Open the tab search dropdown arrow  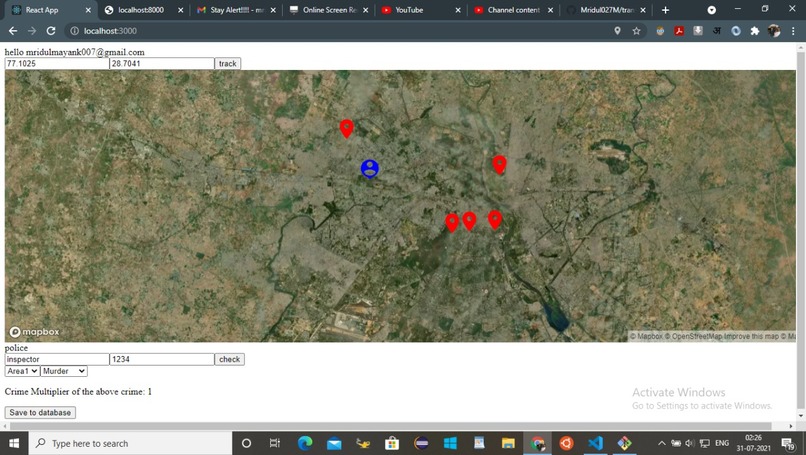[x=711, y=10]
